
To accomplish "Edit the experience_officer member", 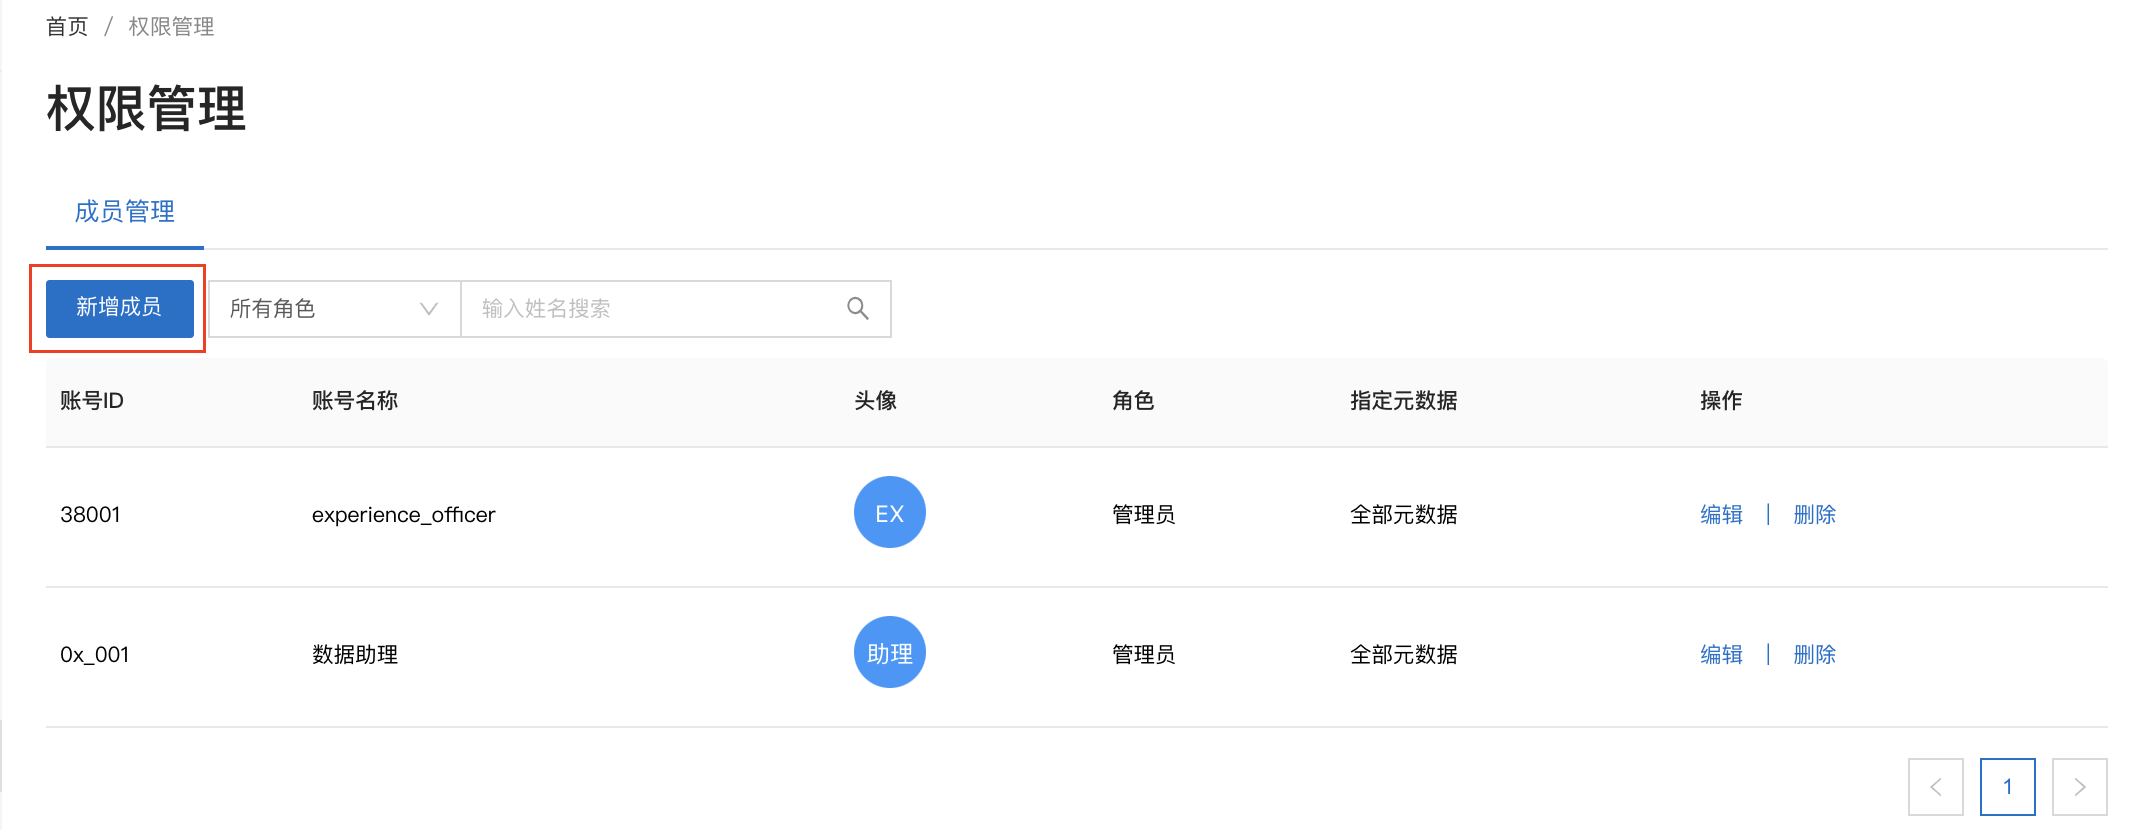I will pos(1721,514).
